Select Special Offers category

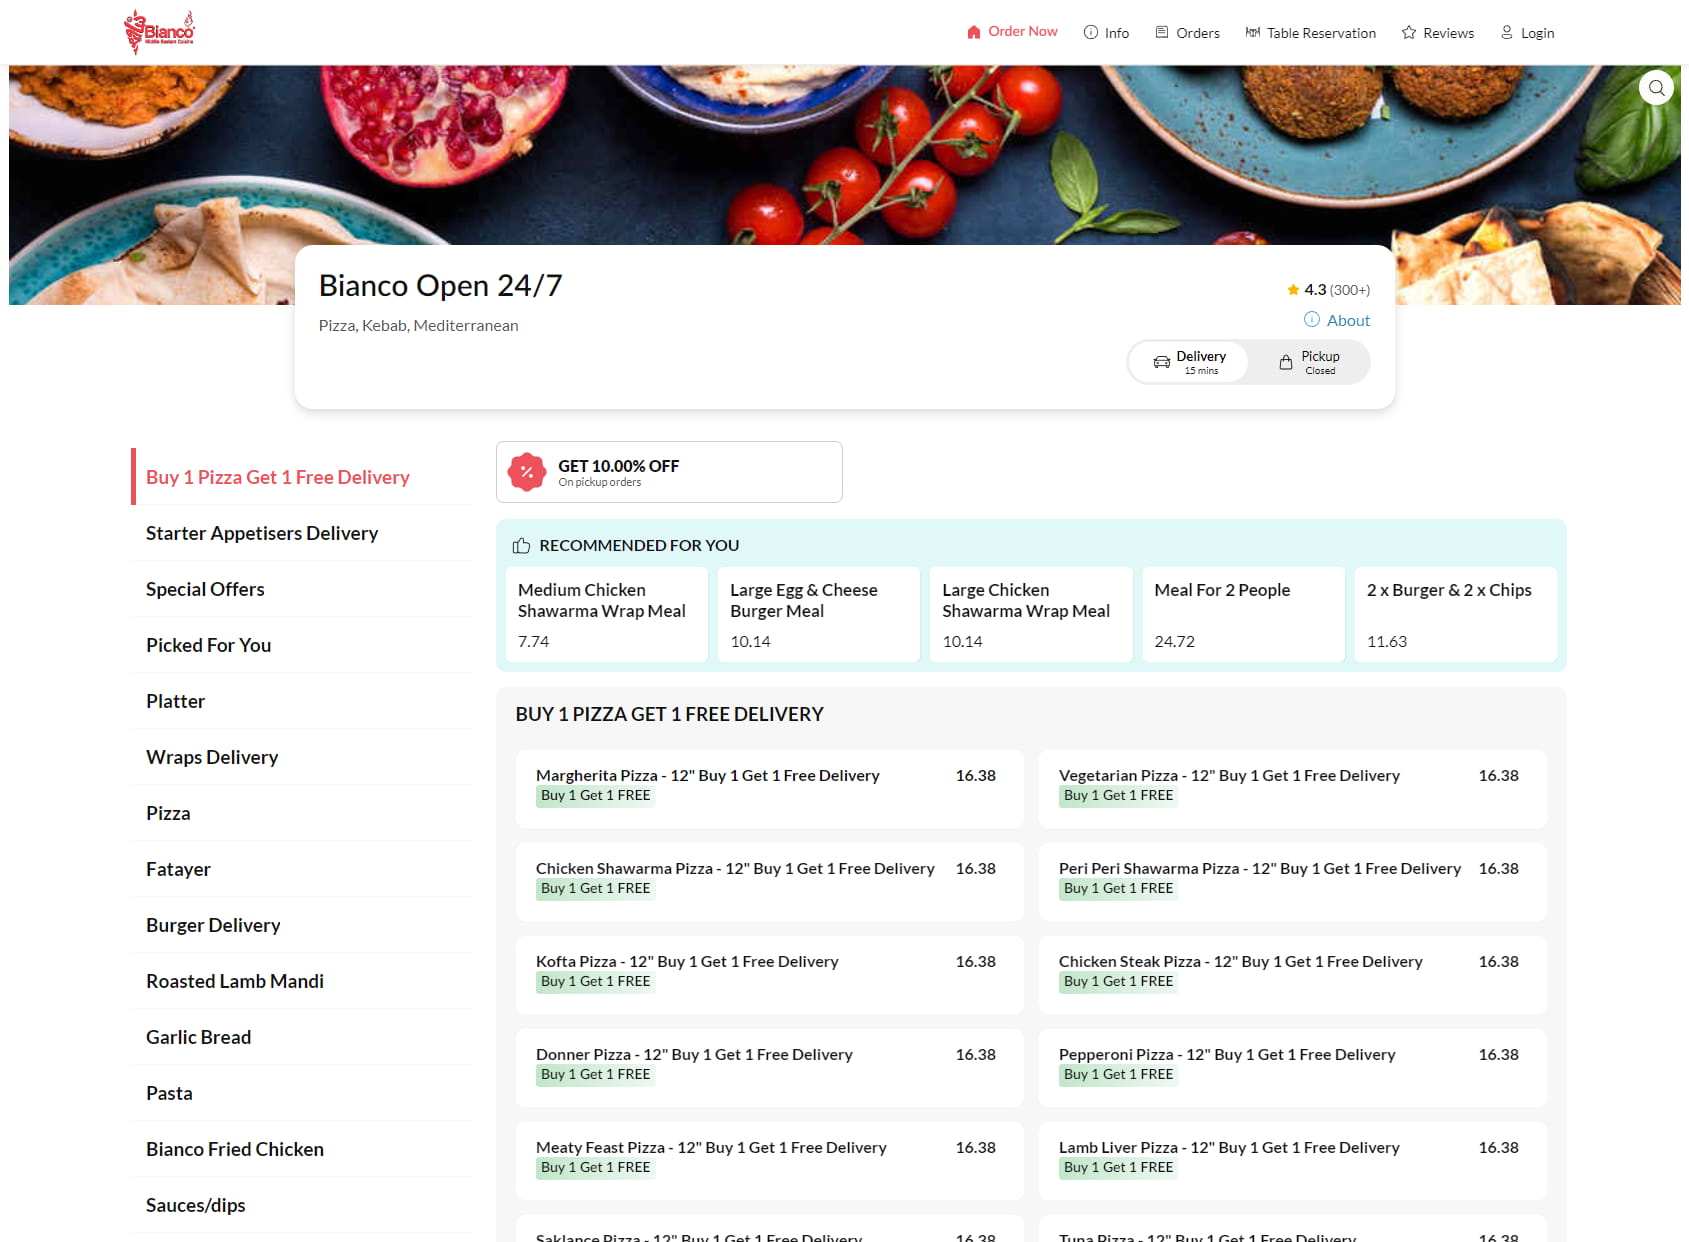(x=301, y=589)
